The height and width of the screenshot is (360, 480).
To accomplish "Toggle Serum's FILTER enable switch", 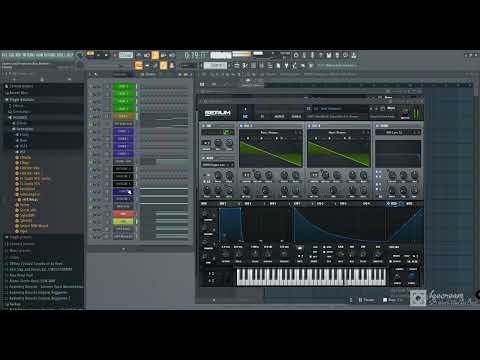I will coord(378,126).
